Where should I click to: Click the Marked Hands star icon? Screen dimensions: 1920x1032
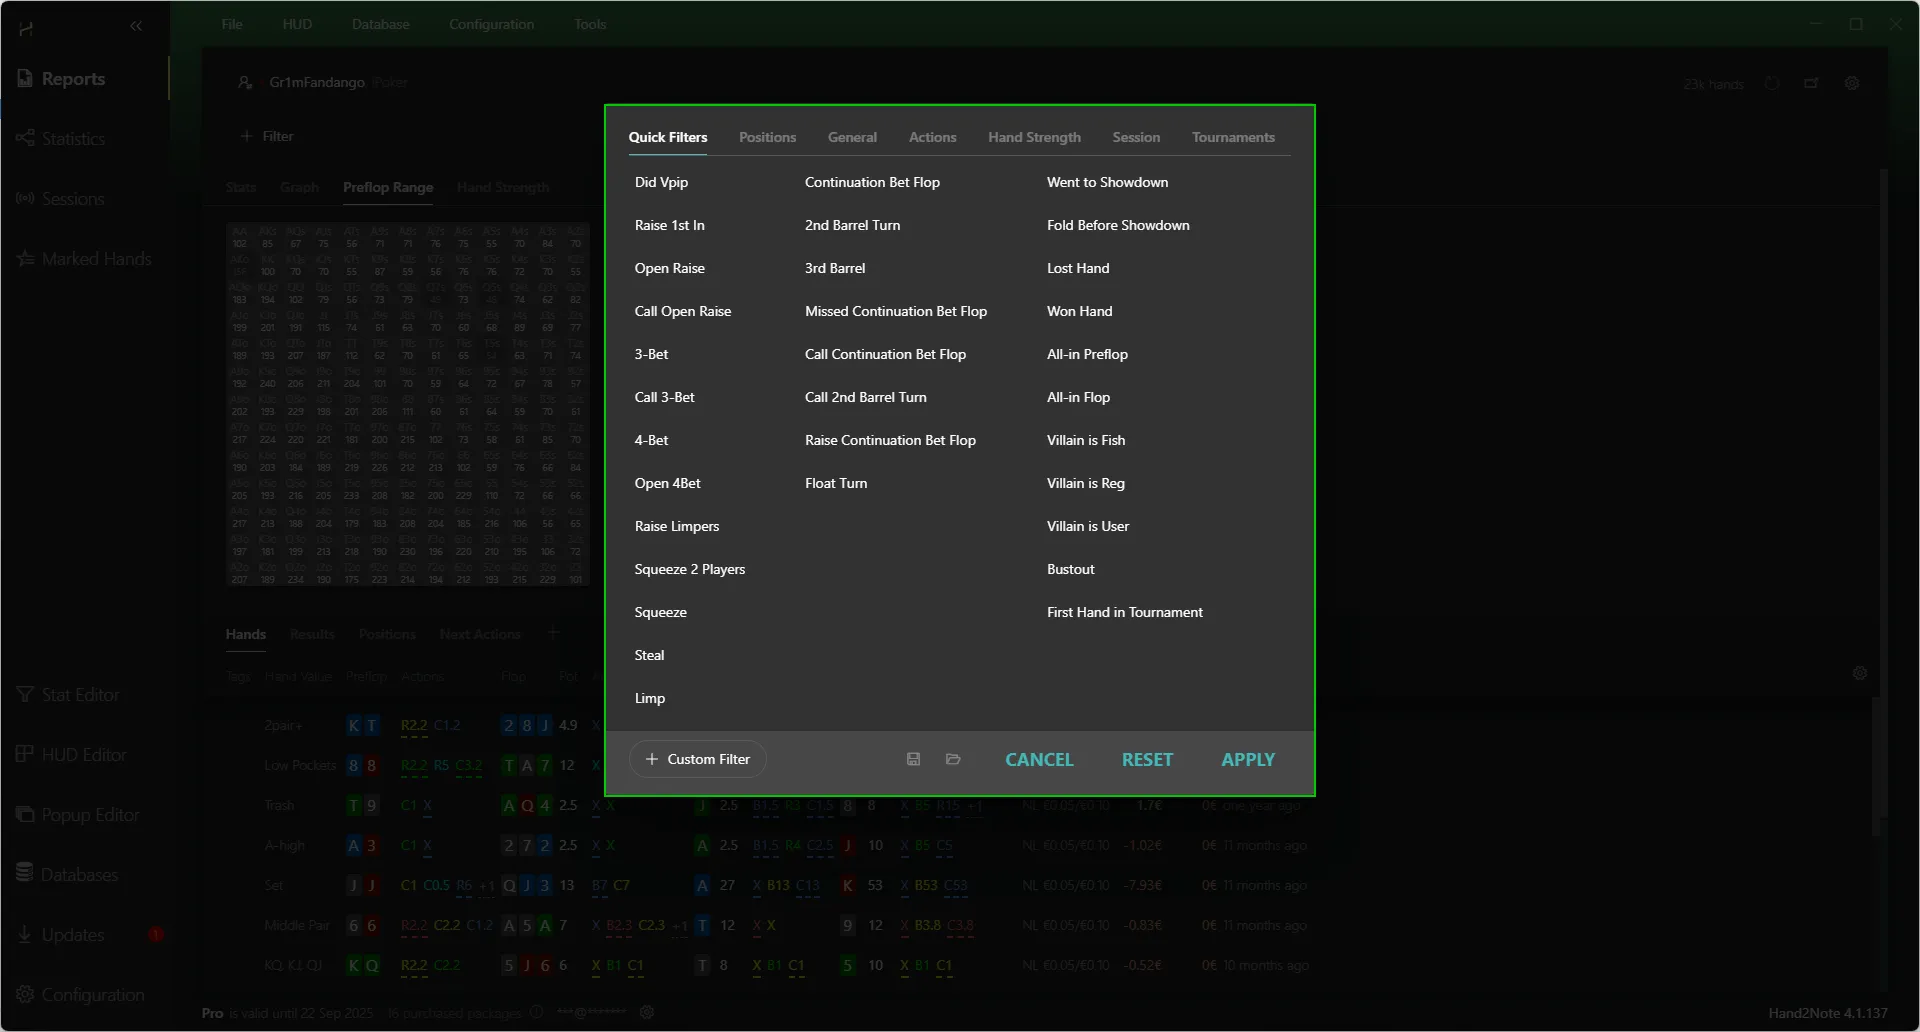tap(25, 259)
